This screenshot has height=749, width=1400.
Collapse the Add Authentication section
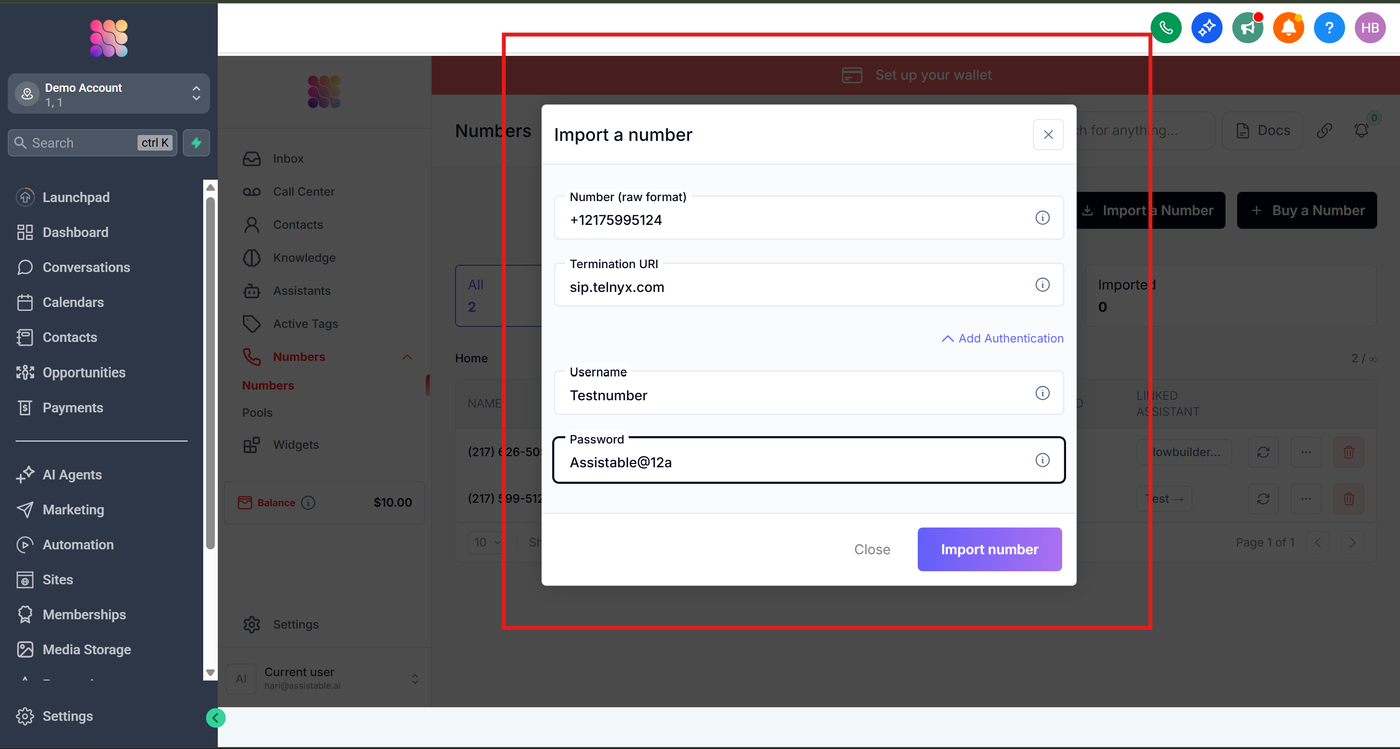point(1002,339)
